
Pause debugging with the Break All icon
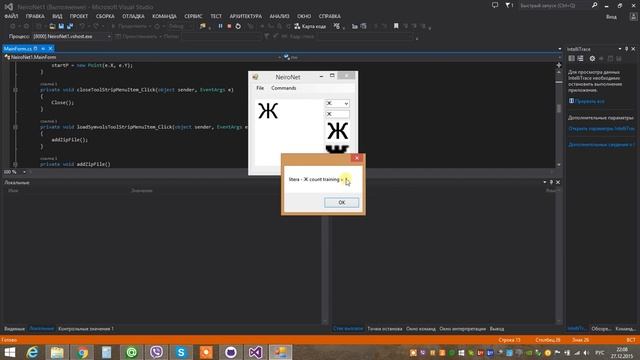[220, 26]
